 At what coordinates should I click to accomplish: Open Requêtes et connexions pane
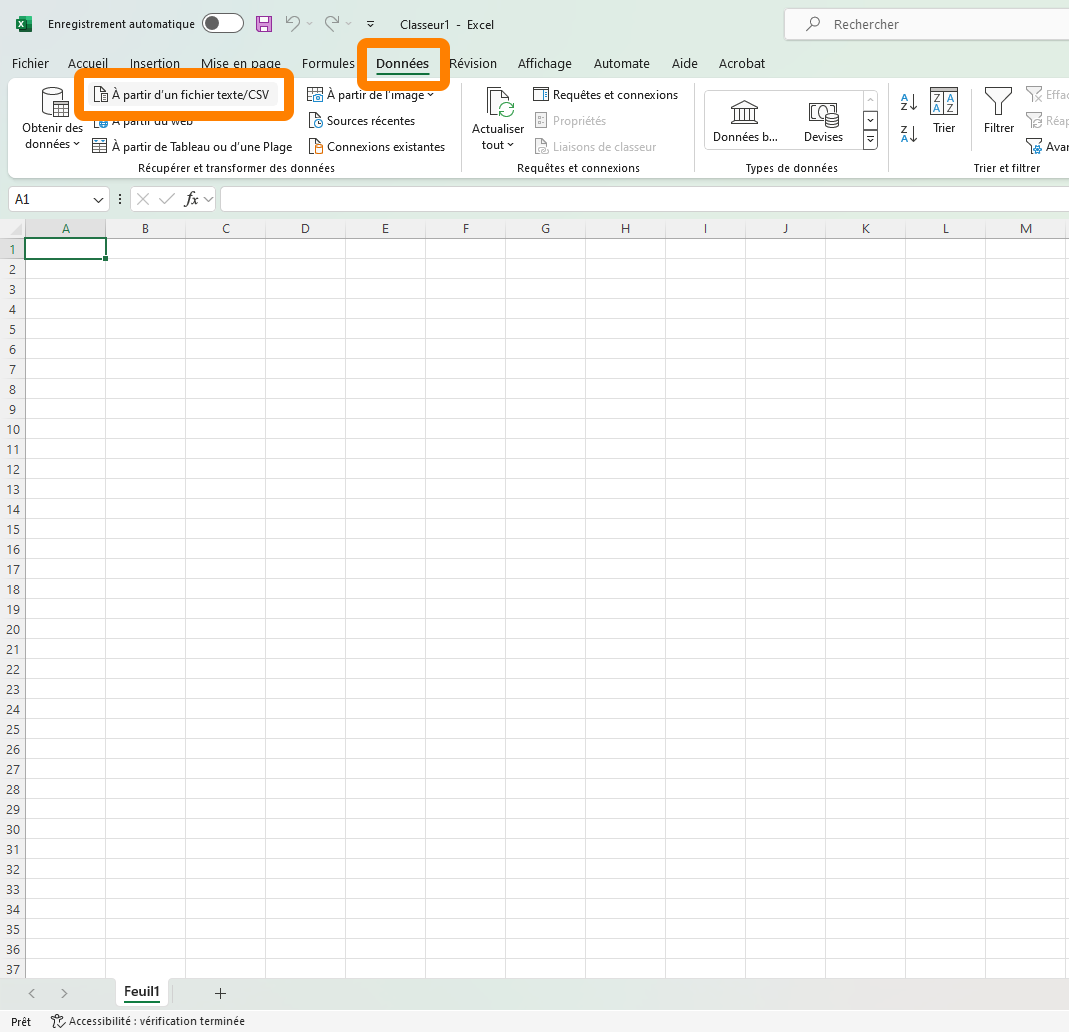(605, 95)
